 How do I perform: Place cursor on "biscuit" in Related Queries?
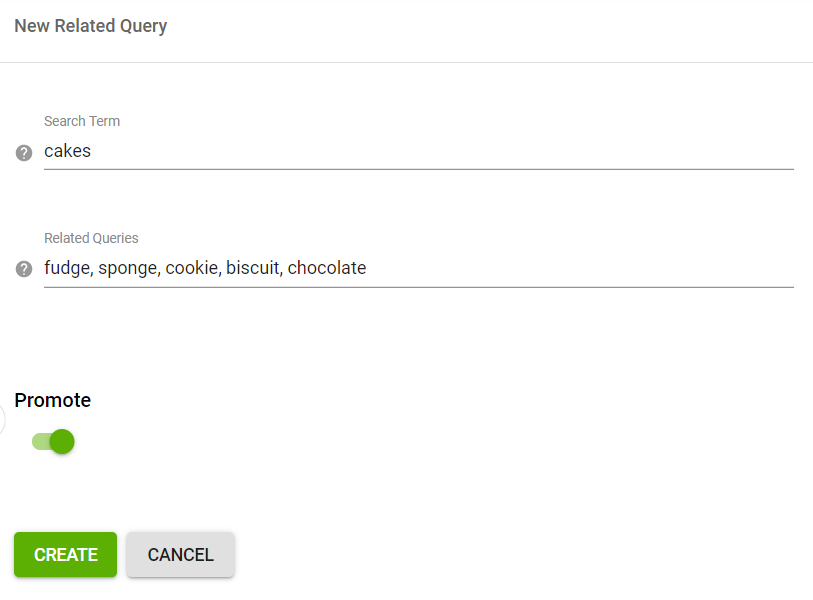click(x=252, y=268)
